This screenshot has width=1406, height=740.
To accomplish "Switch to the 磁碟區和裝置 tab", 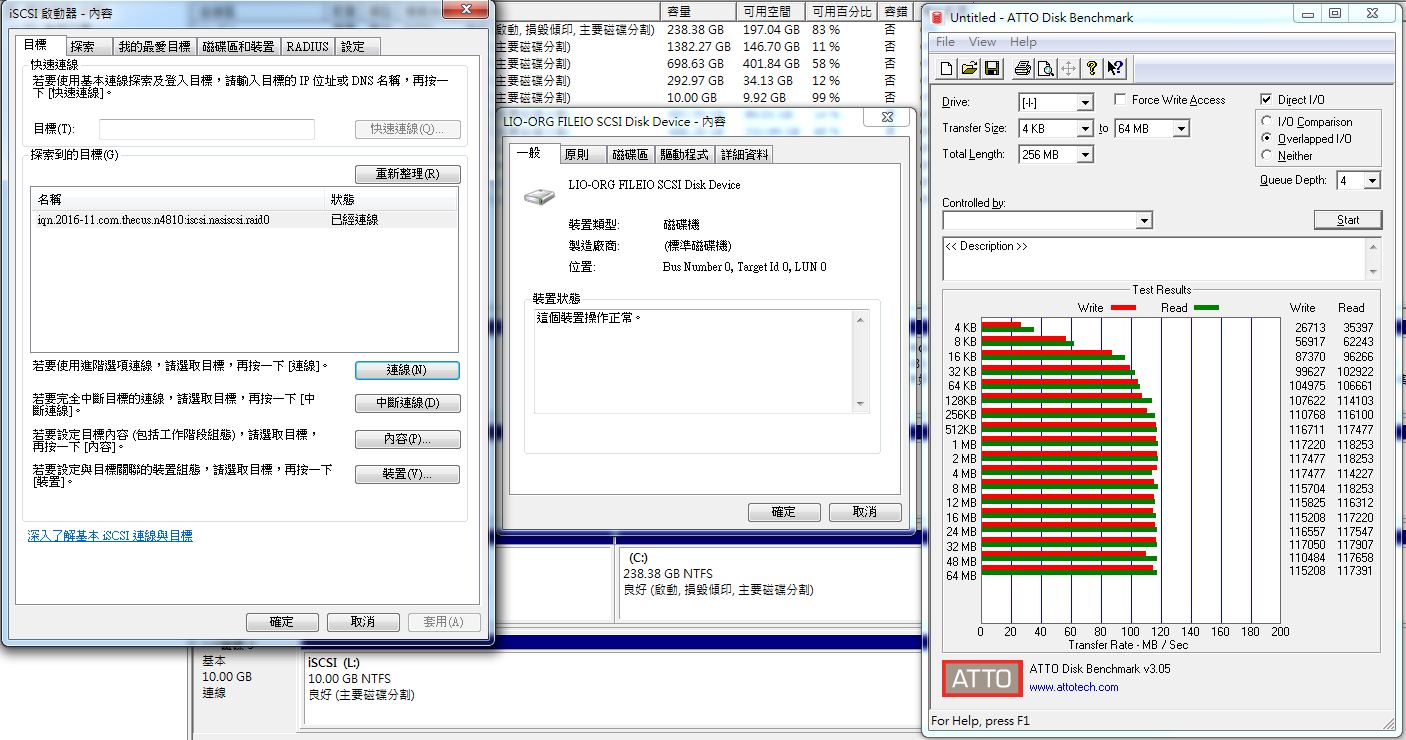I will [x=238, y=47].
